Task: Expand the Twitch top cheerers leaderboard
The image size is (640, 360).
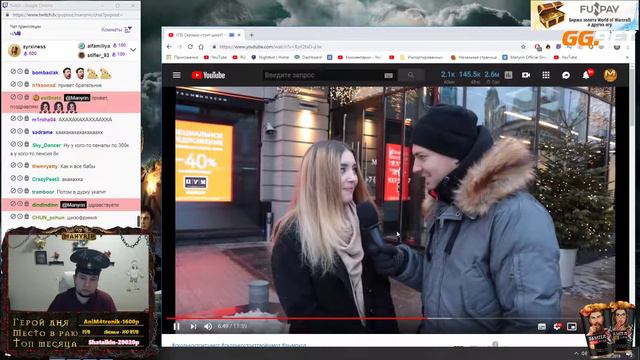Action: 133,50
